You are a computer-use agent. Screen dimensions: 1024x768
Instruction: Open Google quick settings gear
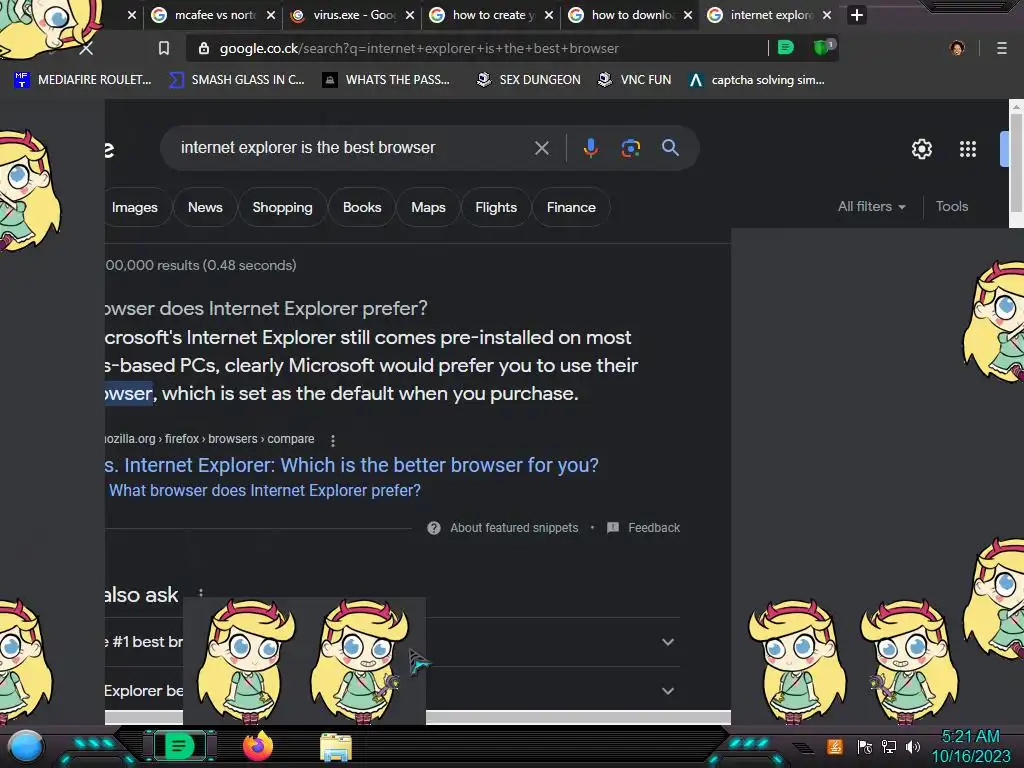[921, 149]
